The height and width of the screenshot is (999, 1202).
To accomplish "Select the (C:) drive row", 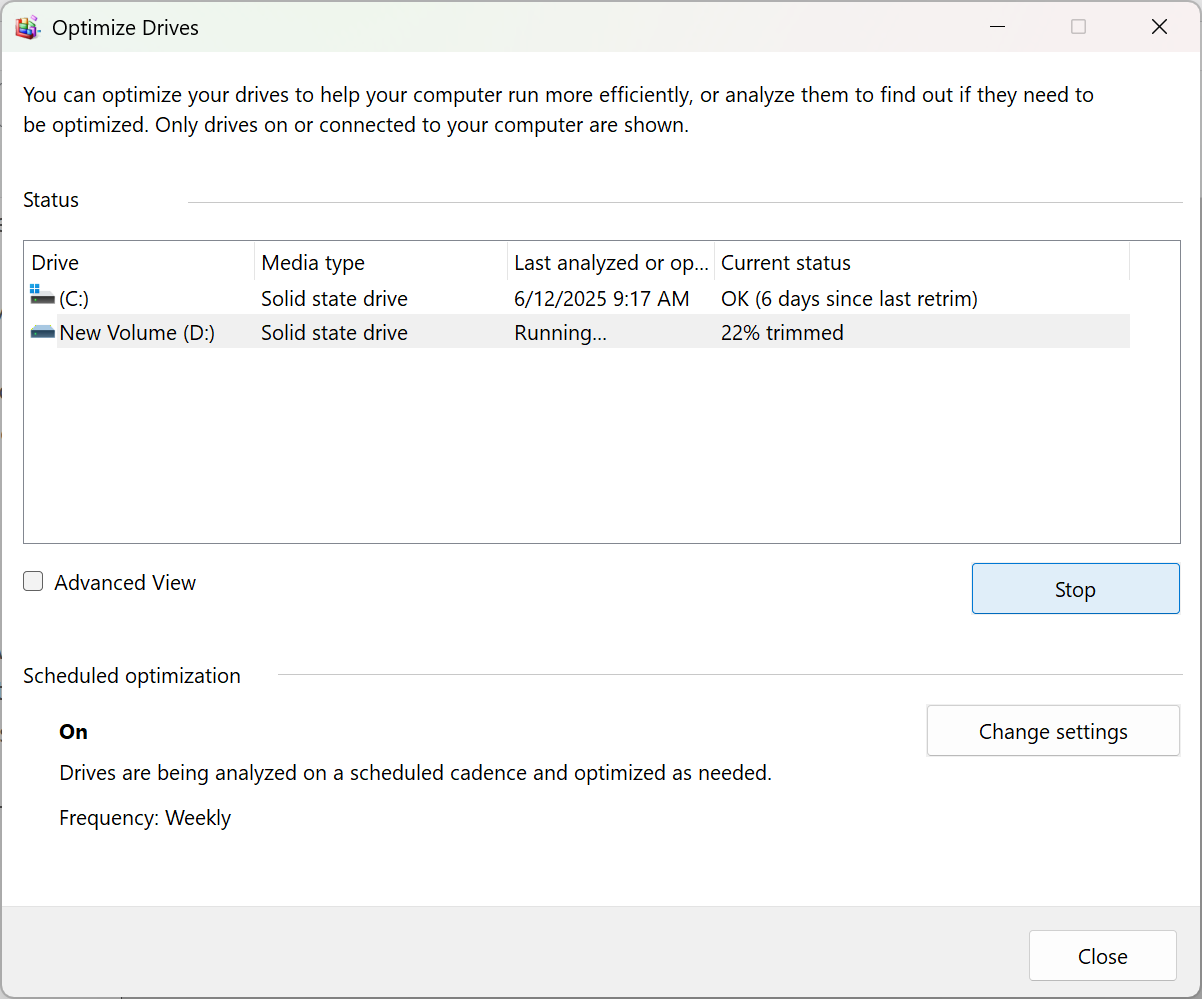I will point(74,298).
